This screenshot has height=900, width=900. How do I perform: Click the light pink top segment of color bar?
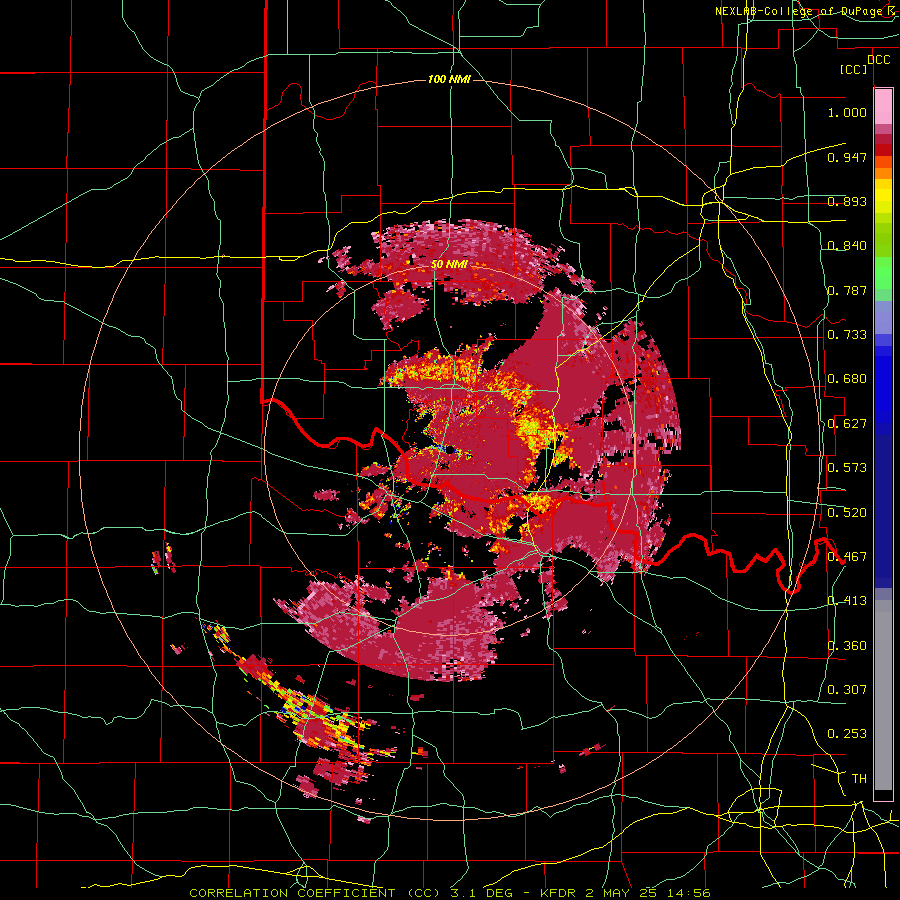(x=883, y=106)
